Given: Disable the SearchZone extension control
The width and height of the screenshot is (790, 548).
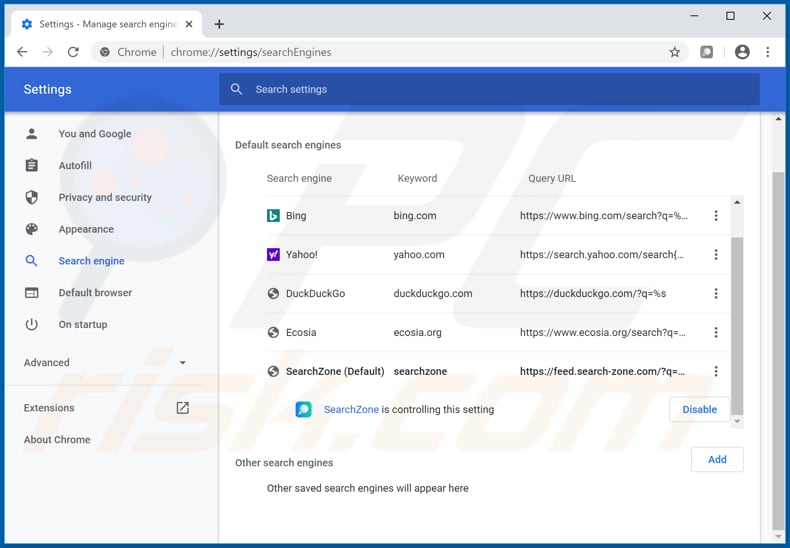Looking at the screenshot, I should [699, 409].
